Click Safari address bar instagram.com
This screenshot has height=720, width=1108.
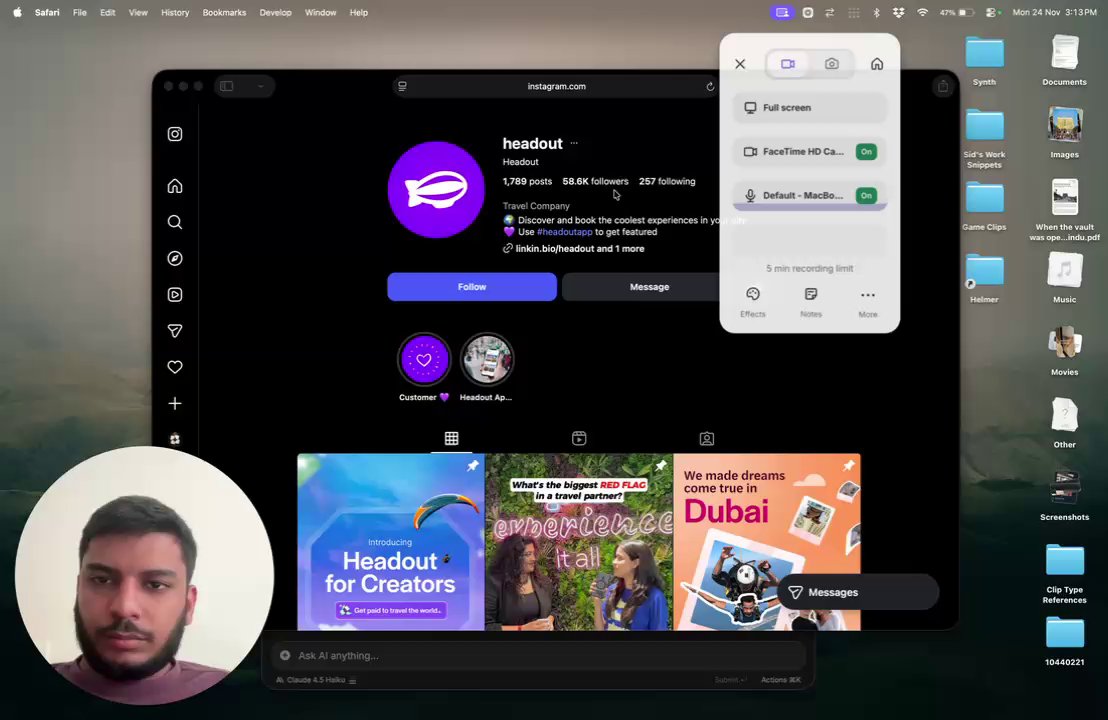point(556,86)
